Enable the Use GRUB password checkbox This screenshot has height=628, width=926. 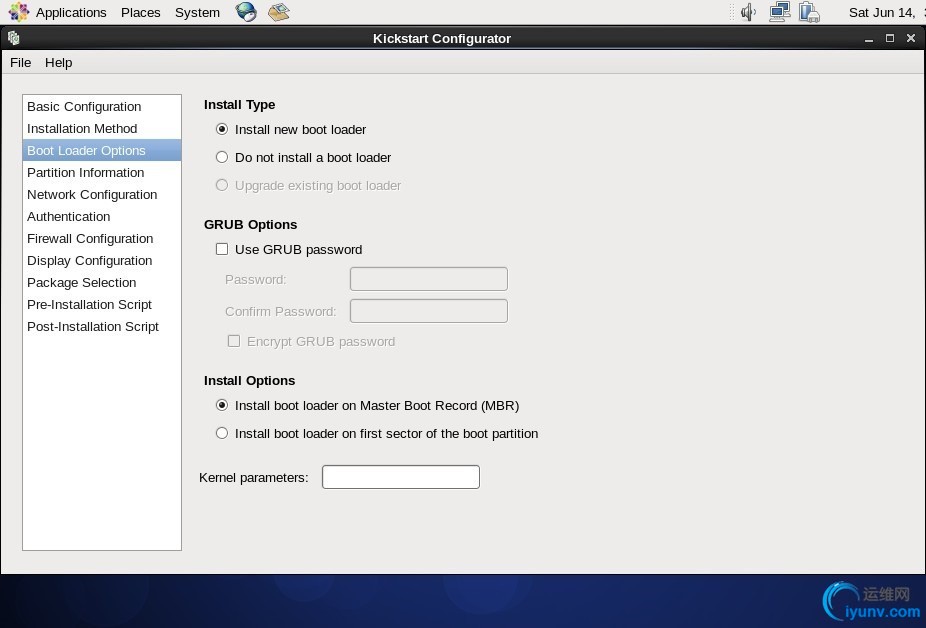tap(222, 249)
